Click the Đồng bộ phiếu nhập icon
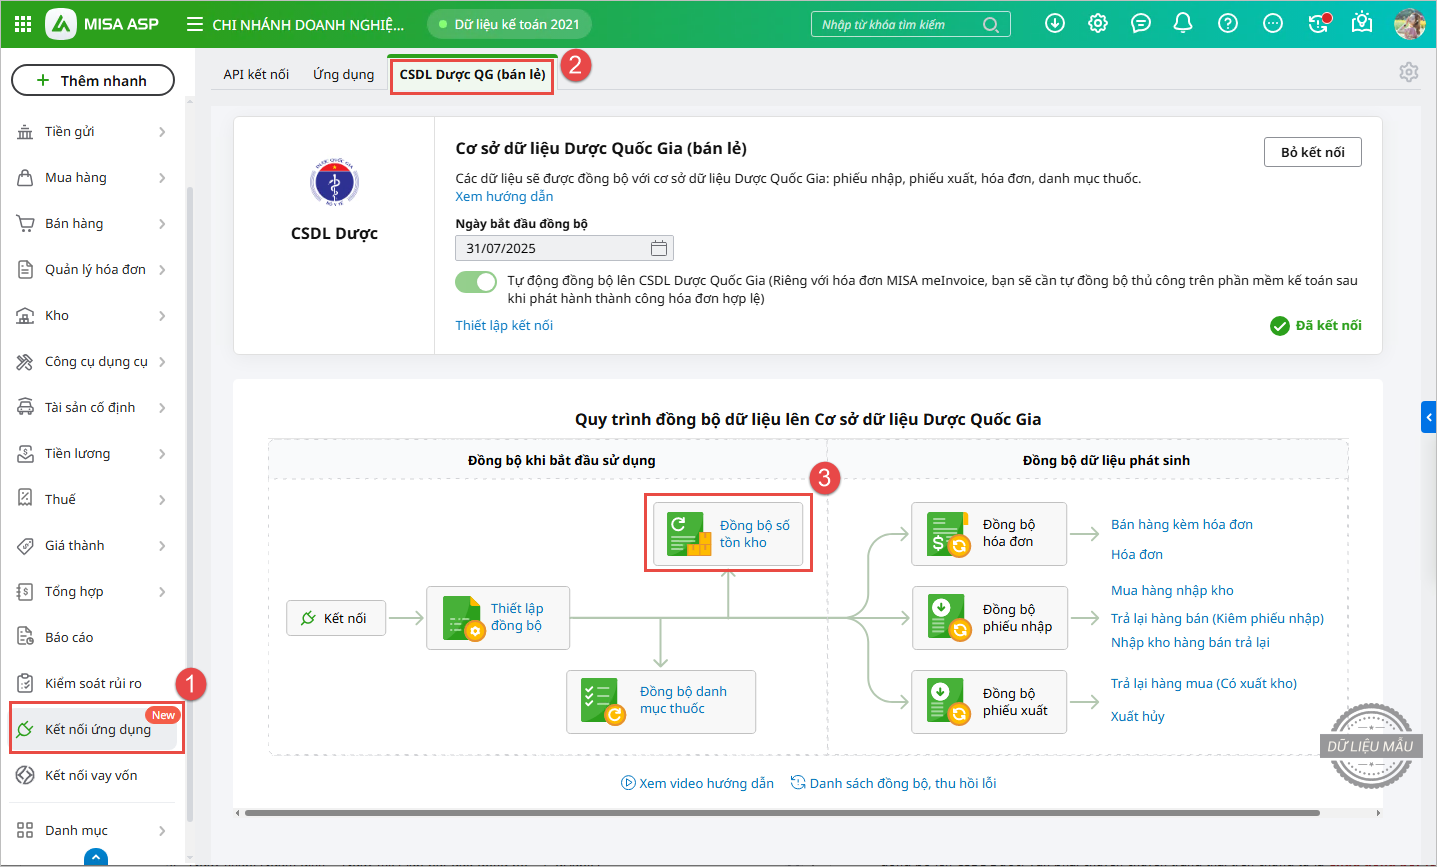Screen dimensions: 1437x867 click(948, 618)
